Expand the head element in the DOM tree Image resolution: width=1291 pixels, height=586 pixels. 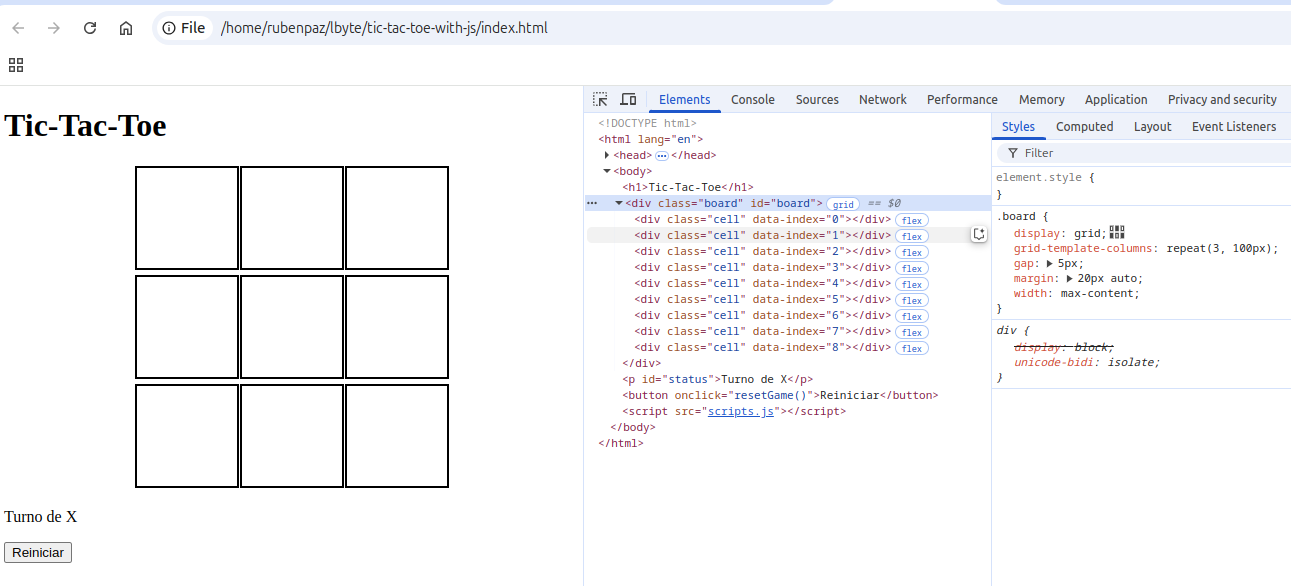607,155
